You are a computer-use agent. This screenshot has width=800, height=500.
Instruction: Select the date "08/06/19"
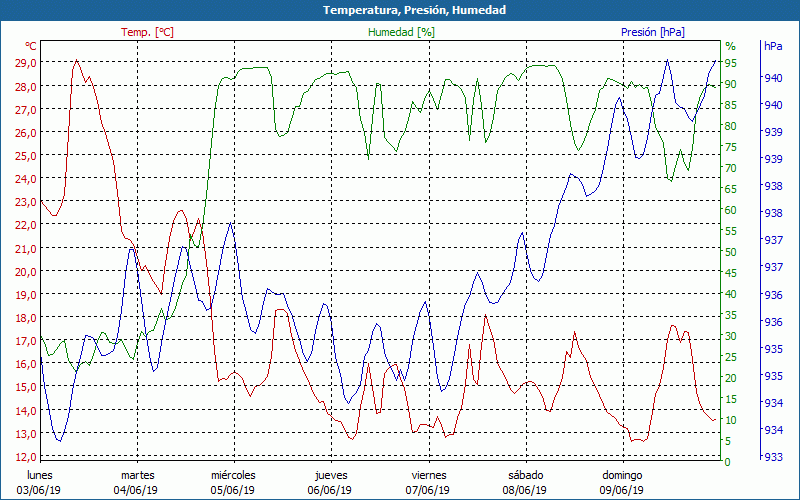point(524,490)
